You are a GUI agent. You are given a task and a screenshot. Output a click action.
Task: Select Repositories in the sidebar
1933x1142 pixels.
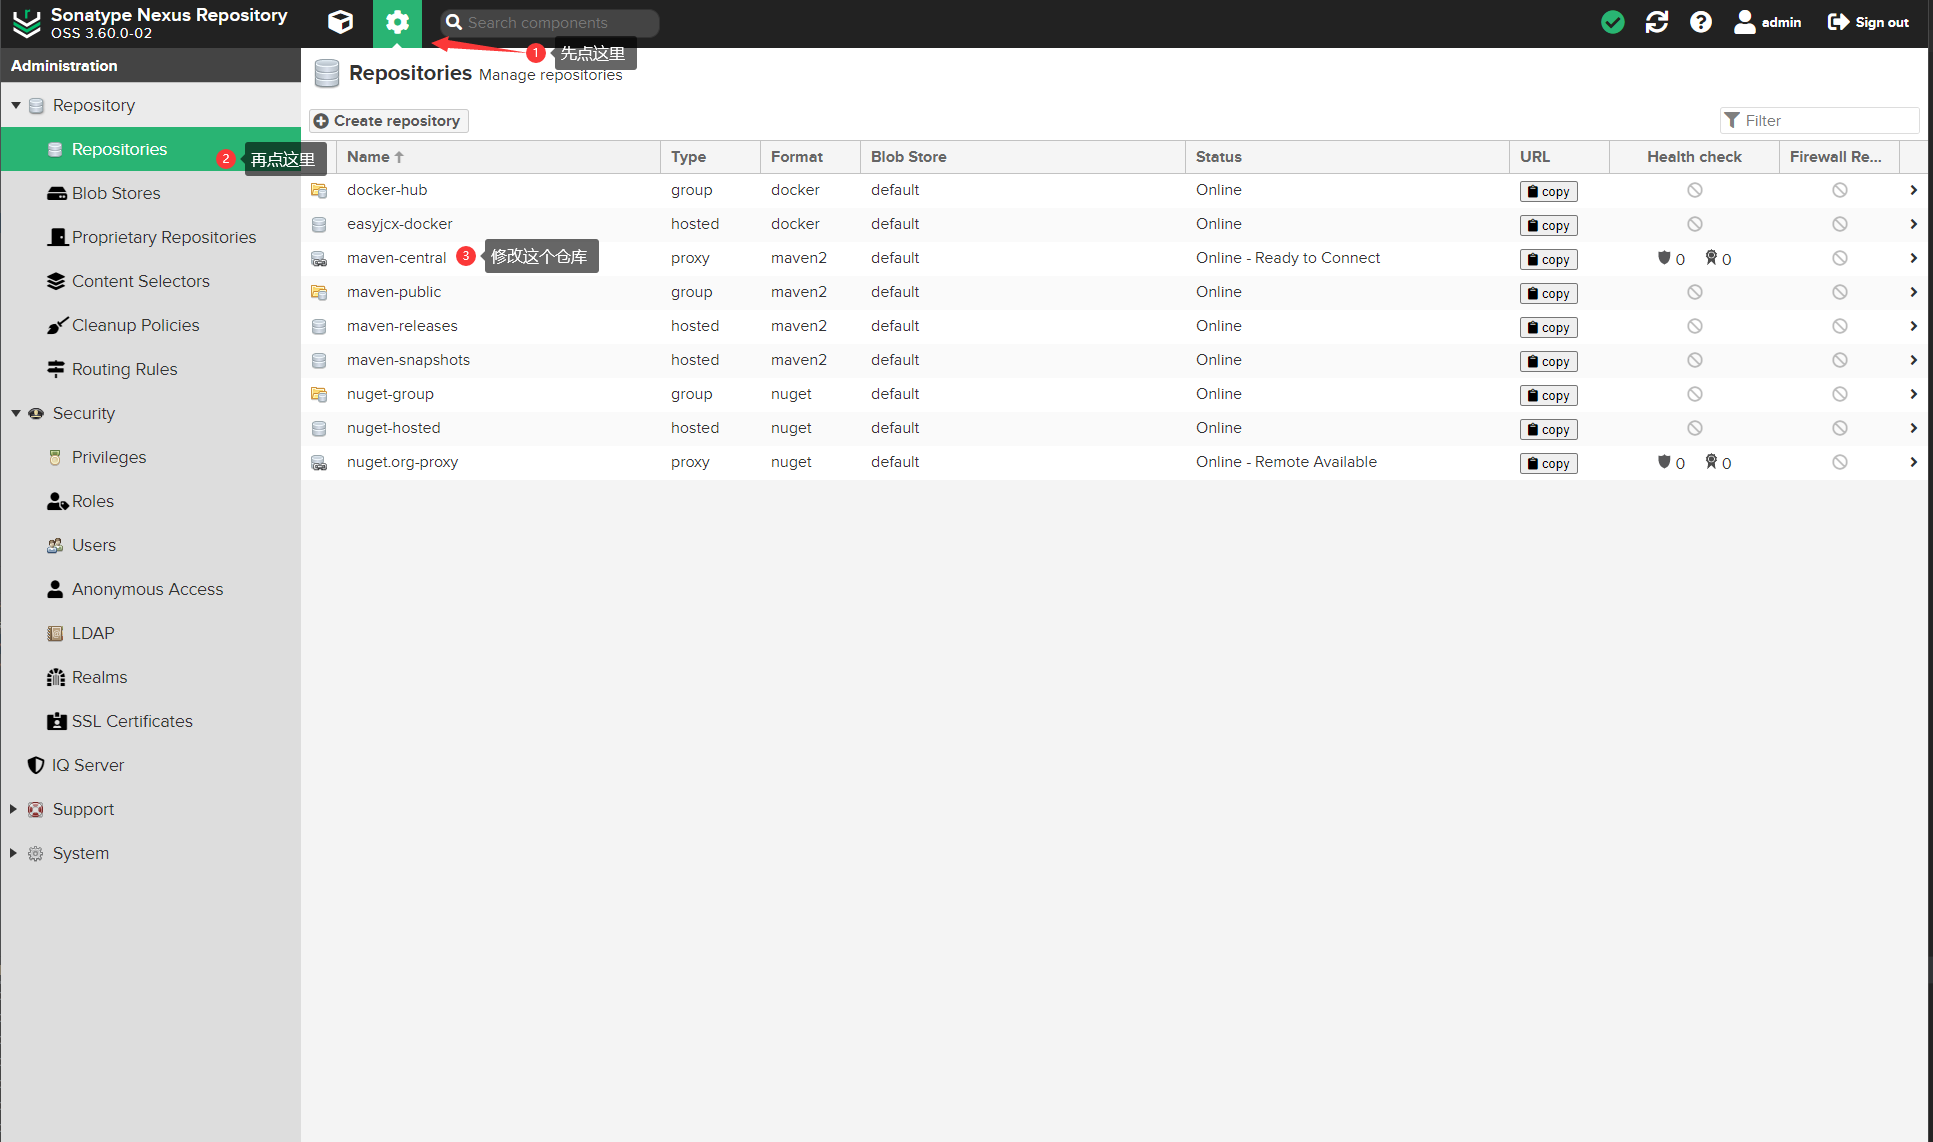(x=151, y=149)
